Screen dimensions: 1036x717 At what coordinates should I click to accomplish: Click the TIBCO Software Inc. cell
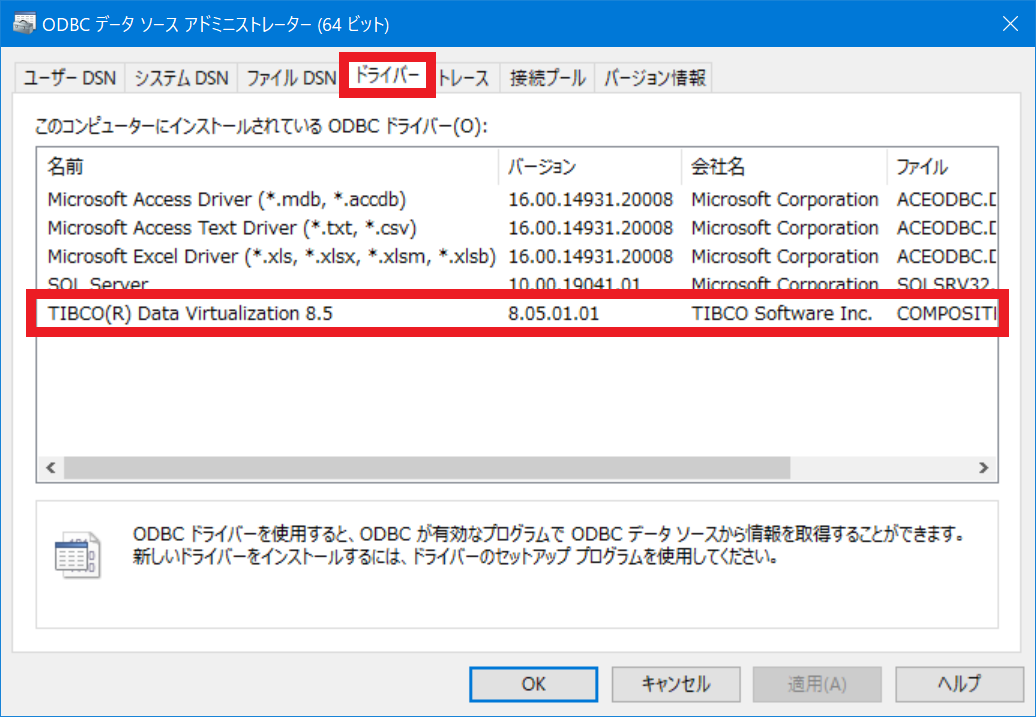(782, 313)
